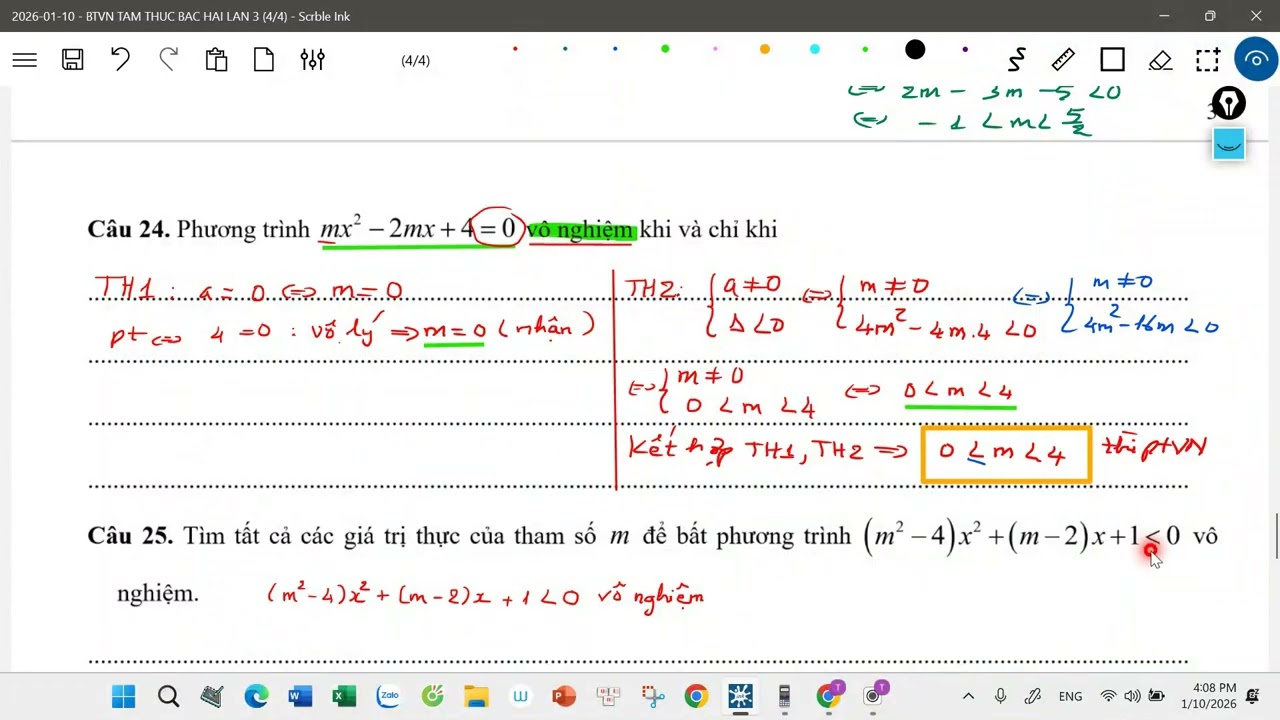The image size is (1280, 720).
Task: Open the Snipping Tool from the taskbar
Action: coord(652,696)
